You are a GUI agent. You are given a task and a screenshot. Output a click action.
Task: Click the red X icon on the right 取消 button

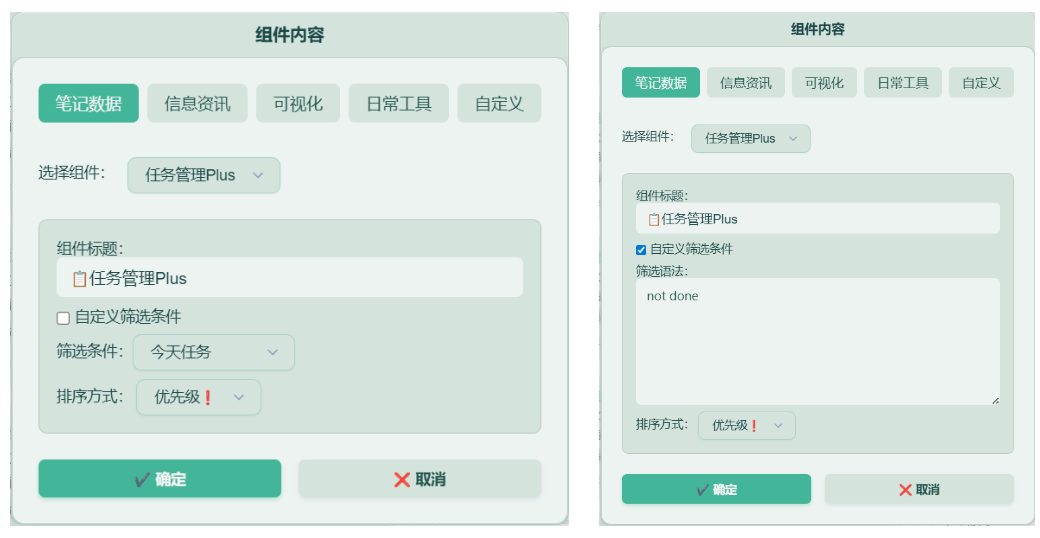(905, 490)
